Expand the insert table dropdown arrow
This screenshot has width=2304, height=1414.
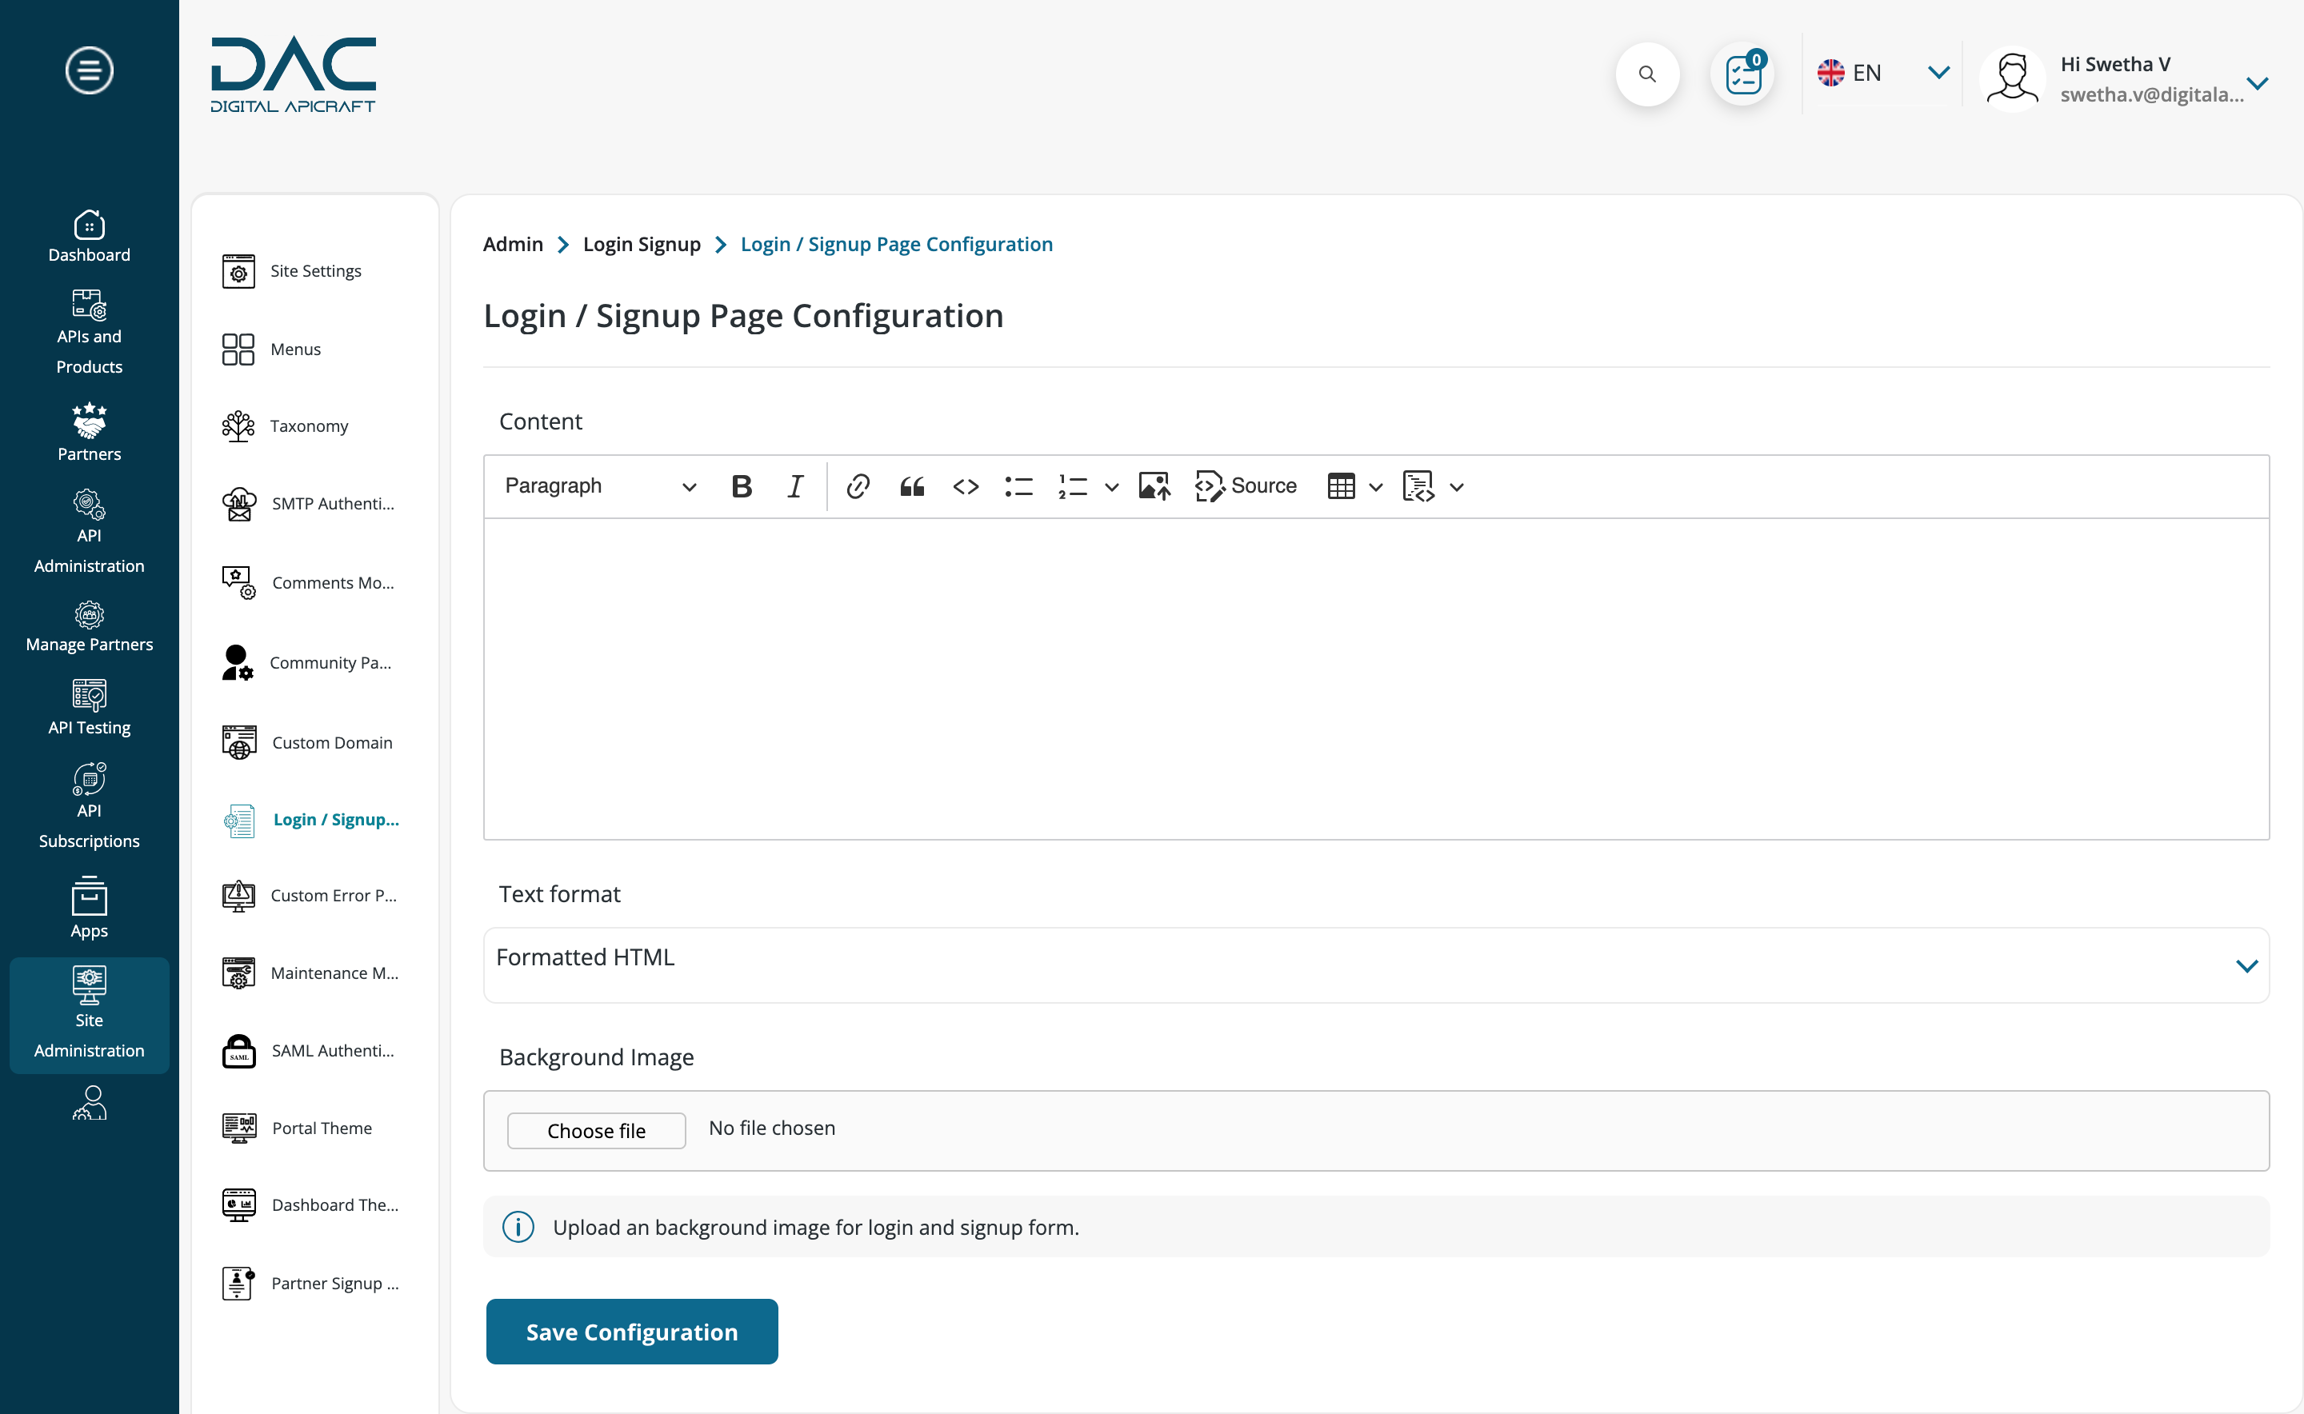(x=1376, y=487)
